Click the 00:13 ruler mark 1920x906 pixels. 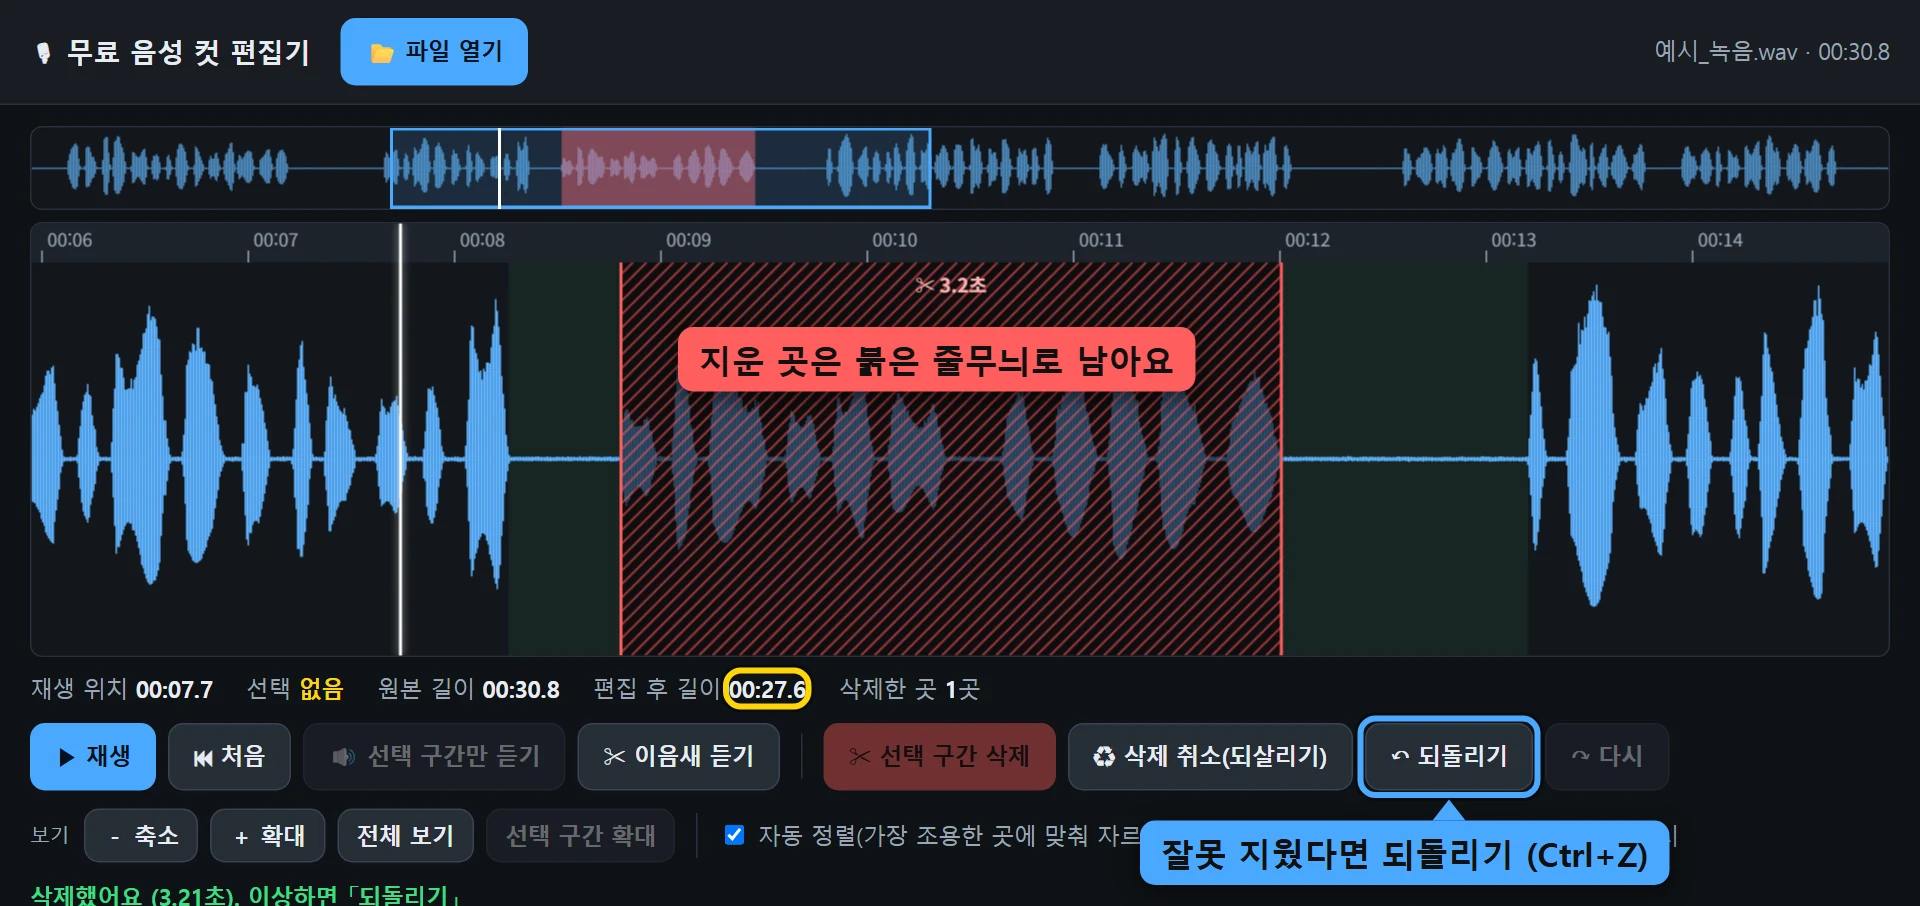pyautogui.click(x=1513, y=240)
